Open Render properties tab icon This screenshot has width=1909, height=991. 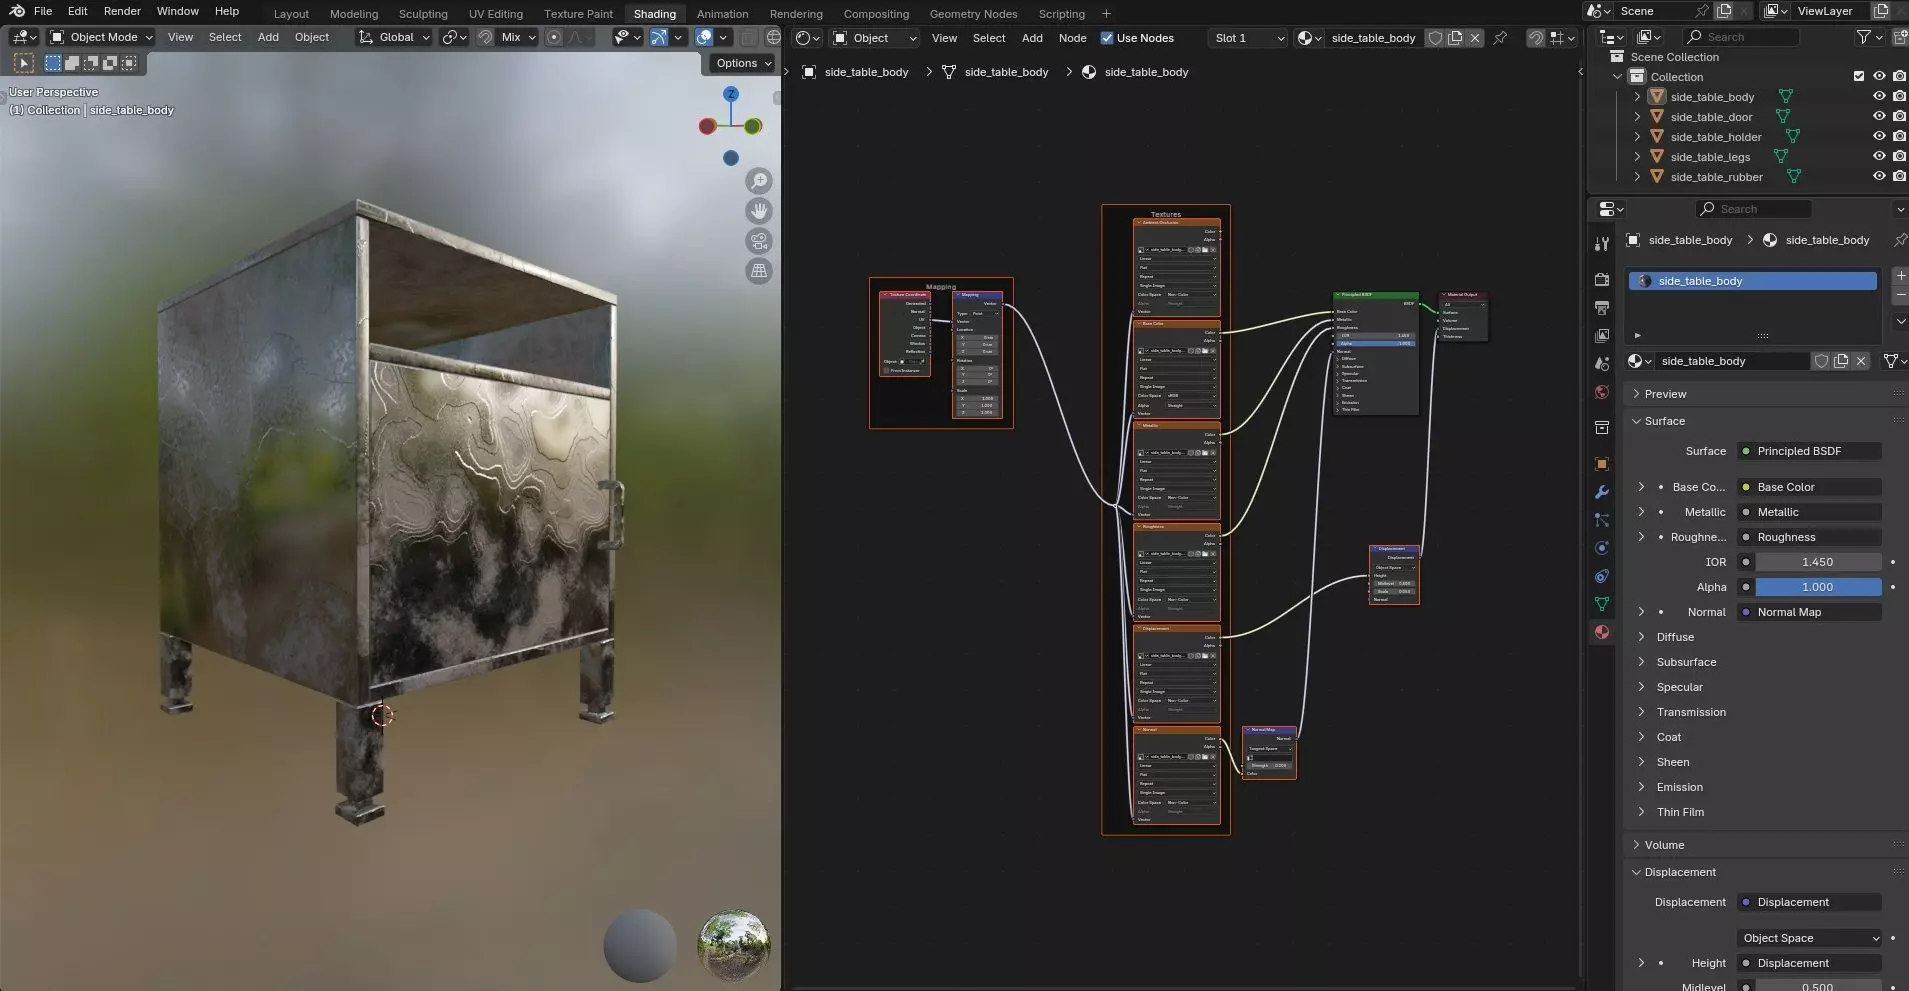(1602, 280)
